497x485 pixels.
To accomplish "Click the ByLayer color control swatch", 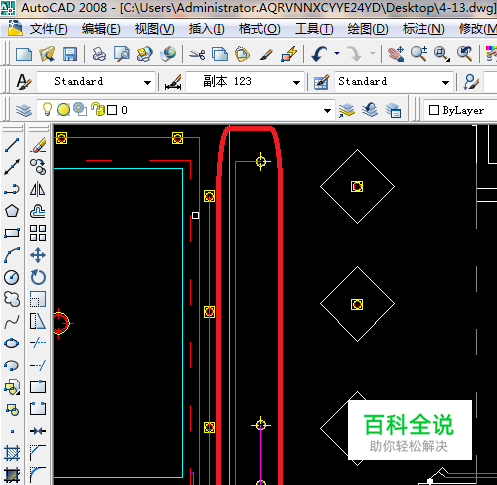I will click(x=433, y=110).
